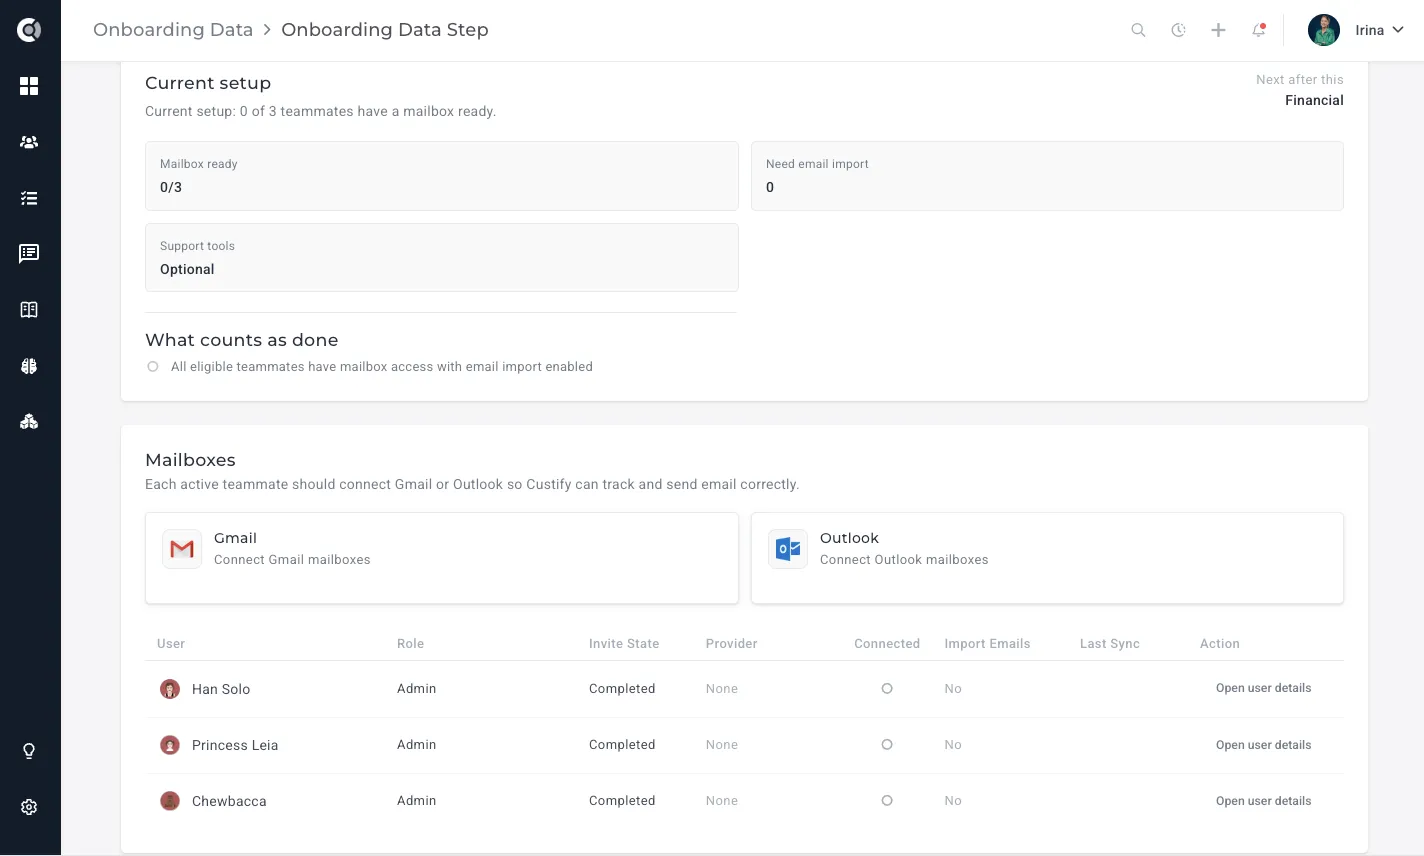Click Han Solo's connected status circle
Viewport: 1424px width, 856px height.
(887, 689)
